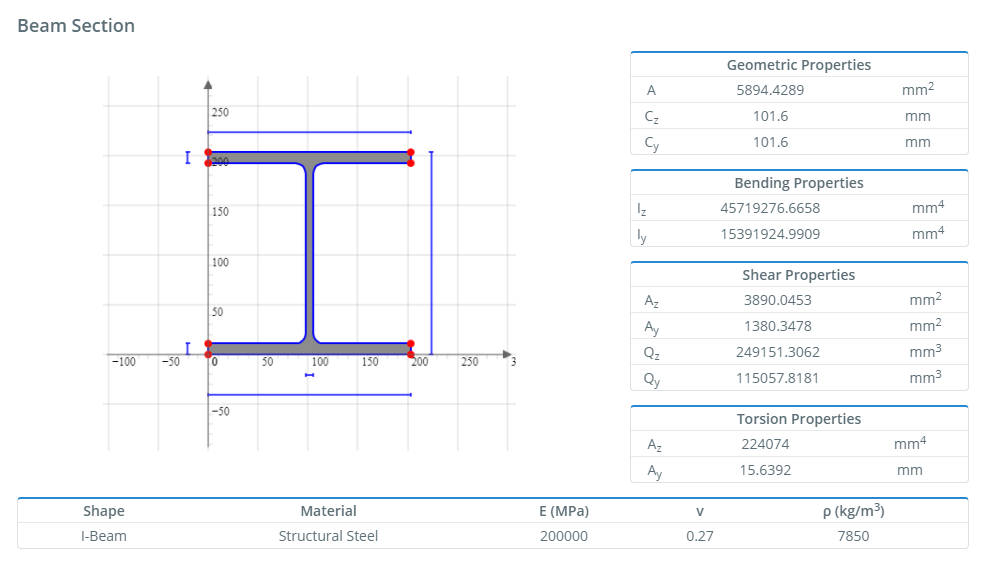Click the Beam Section heading
Viewport: 995px width, 569px height.
click(76, 25)
